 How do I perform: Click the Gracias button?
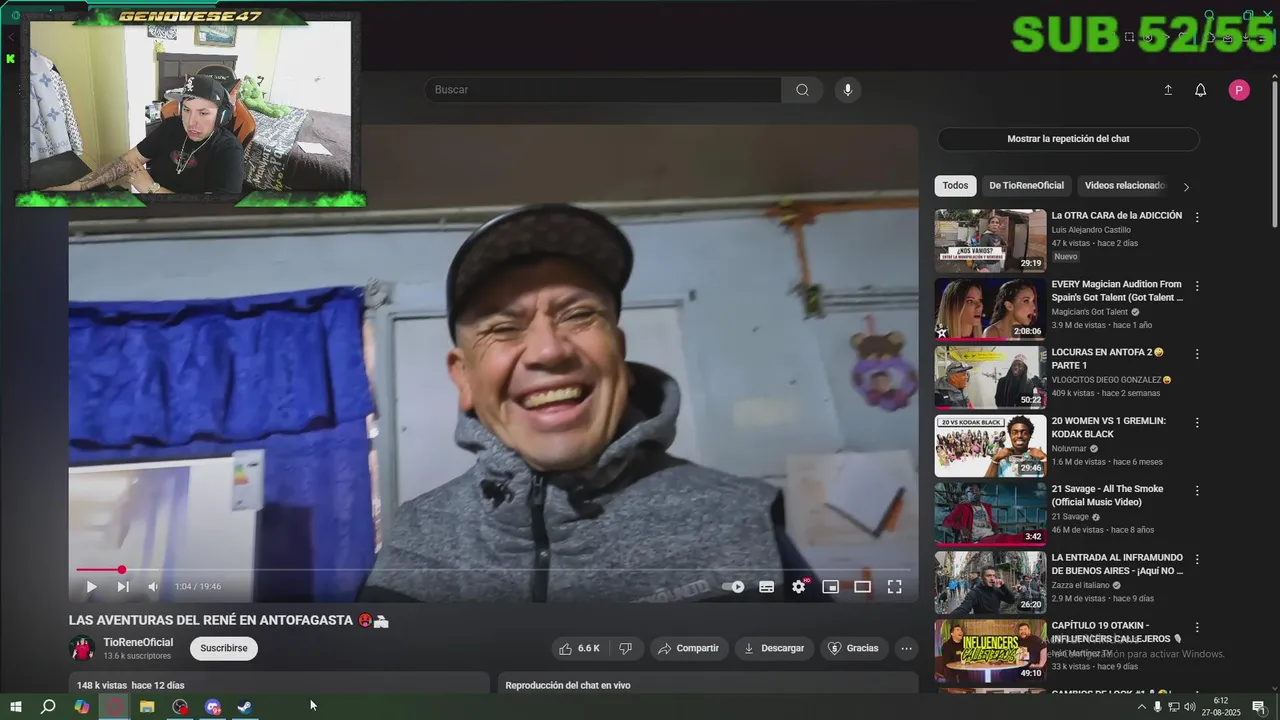pos(853,648)
